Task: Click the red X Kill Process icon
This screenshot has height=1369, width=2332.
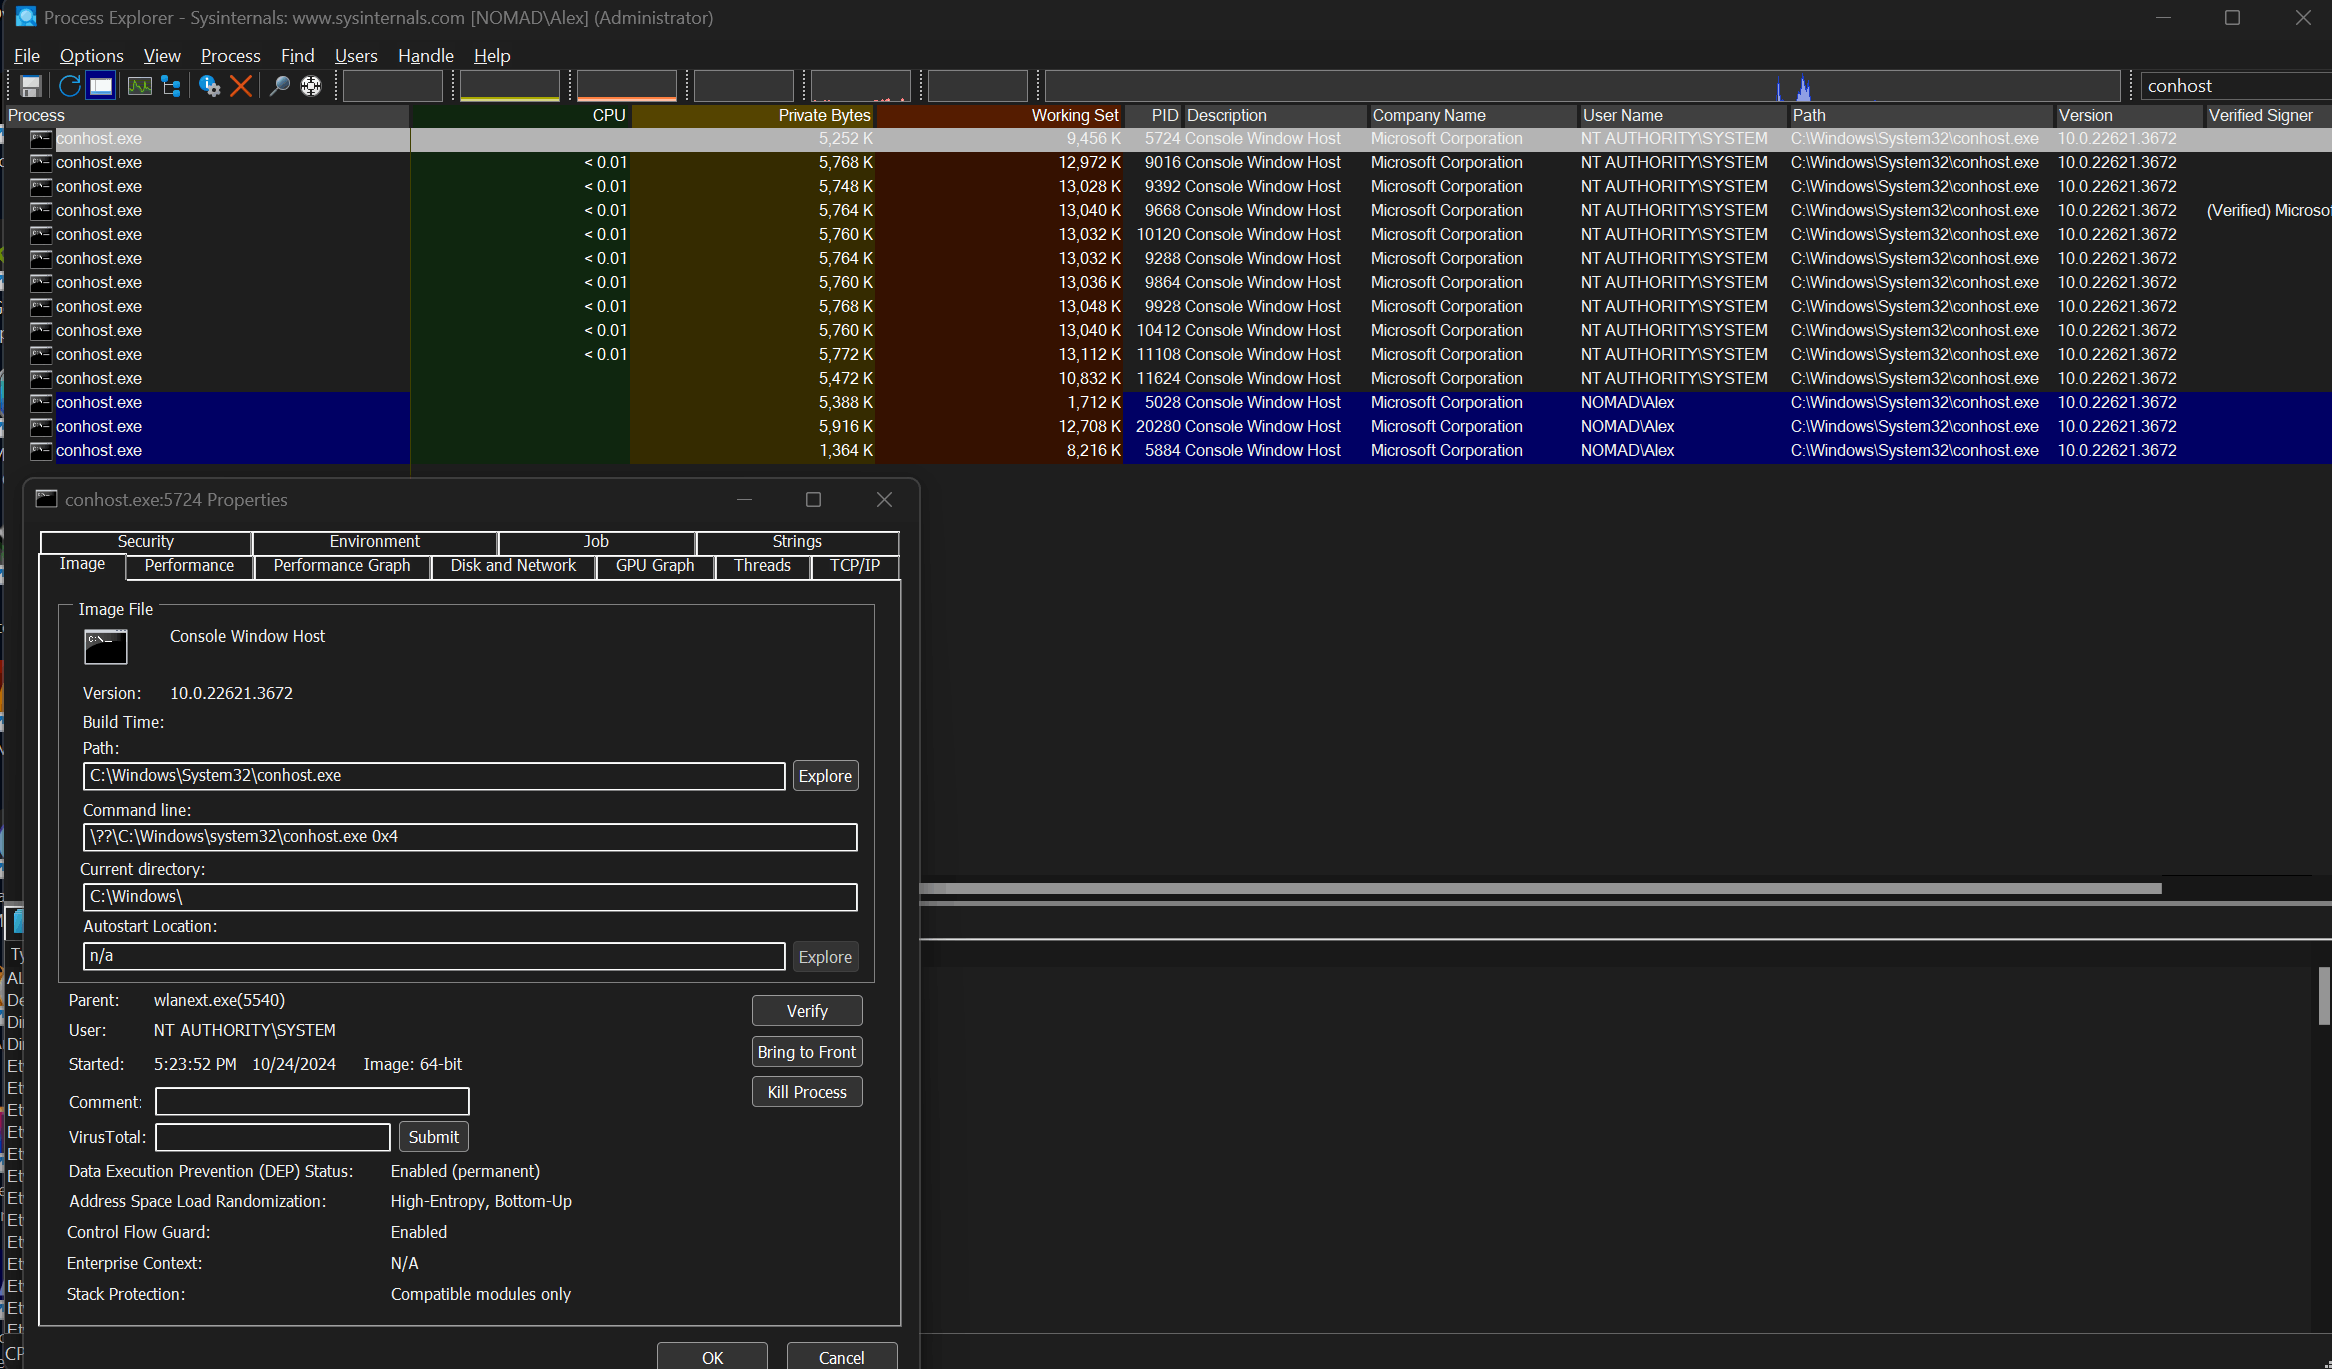Action: (241, 86)
